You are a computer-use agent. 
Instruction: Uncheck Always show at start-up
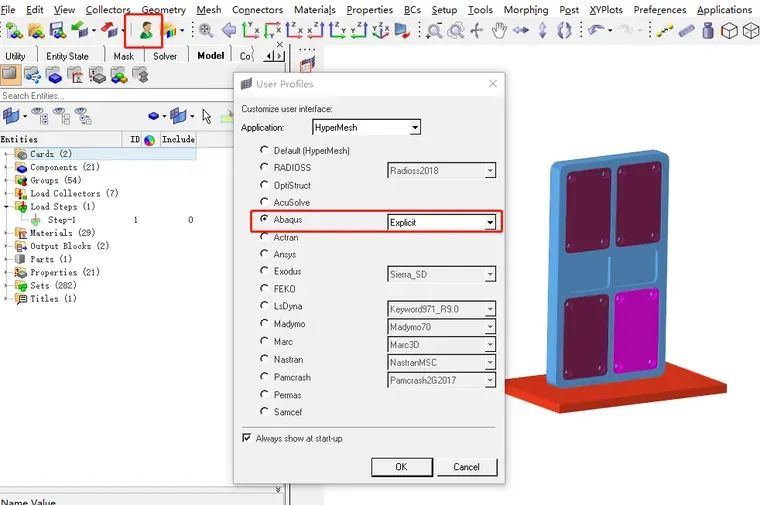pyautogui.click(x=247, y=438)
